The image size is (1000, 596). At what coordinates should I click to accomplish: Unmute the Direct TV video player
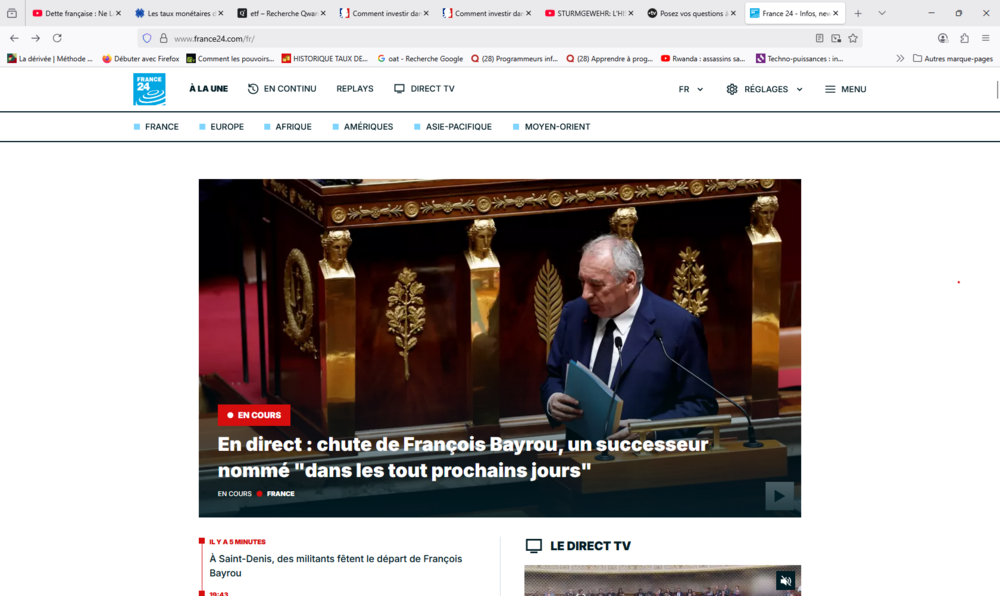[x=785, y=580]
